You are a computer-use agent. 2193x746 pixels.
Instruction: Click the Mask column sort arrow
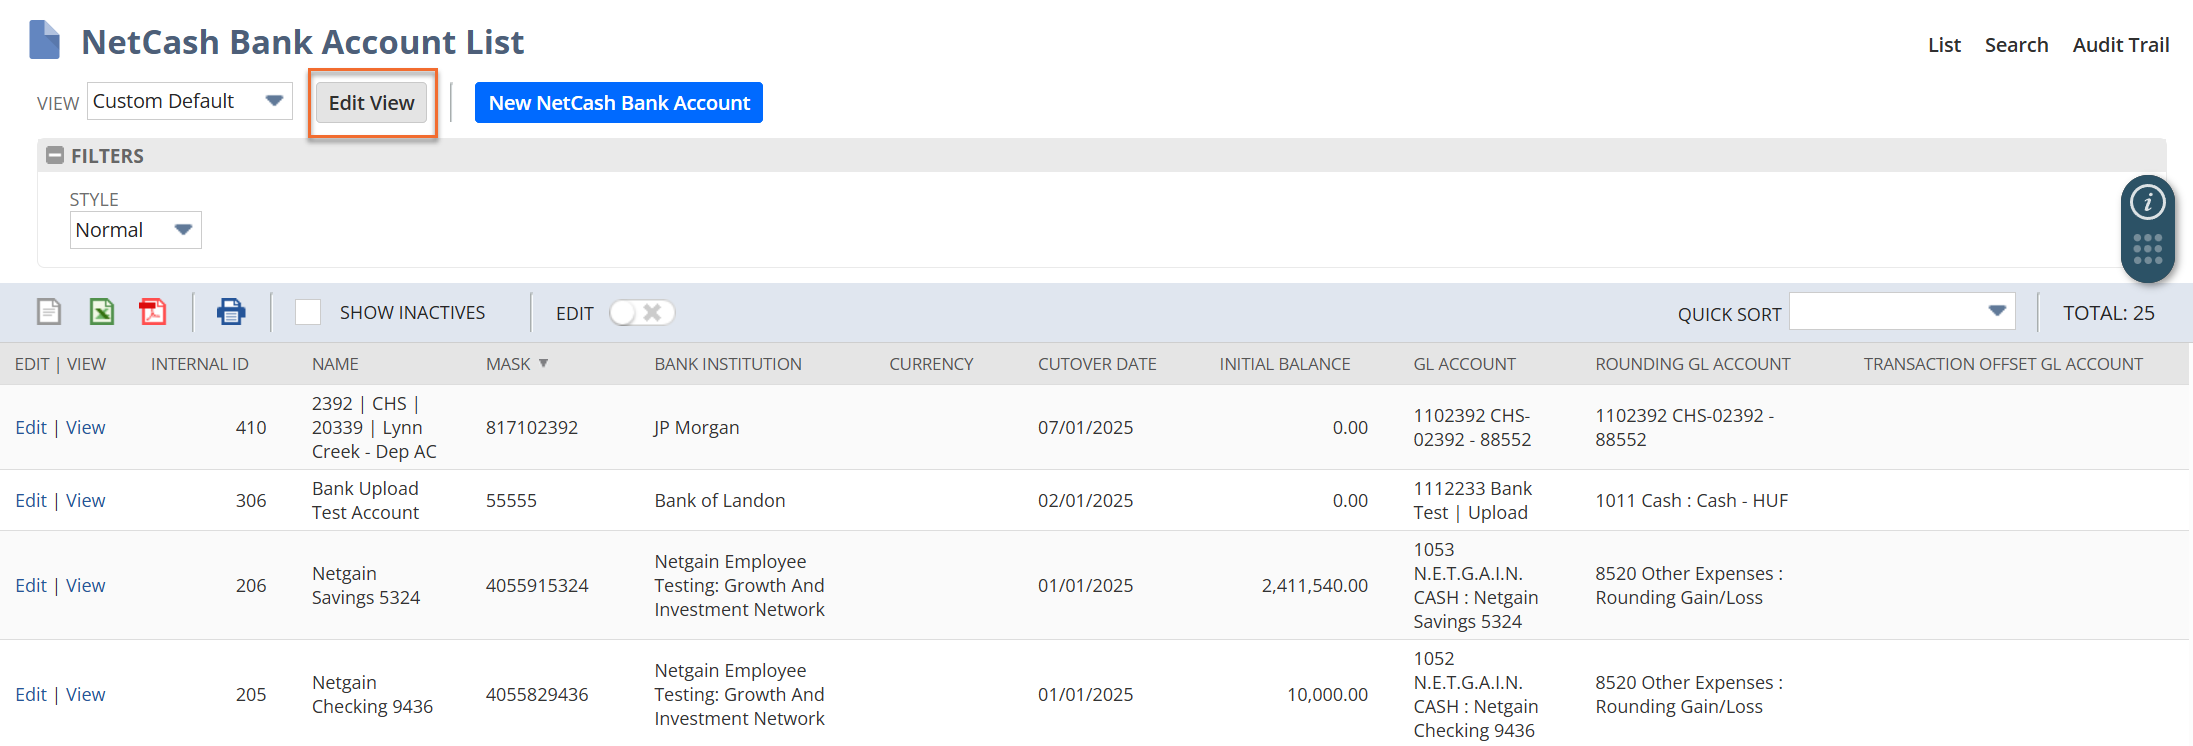(544, 364)
